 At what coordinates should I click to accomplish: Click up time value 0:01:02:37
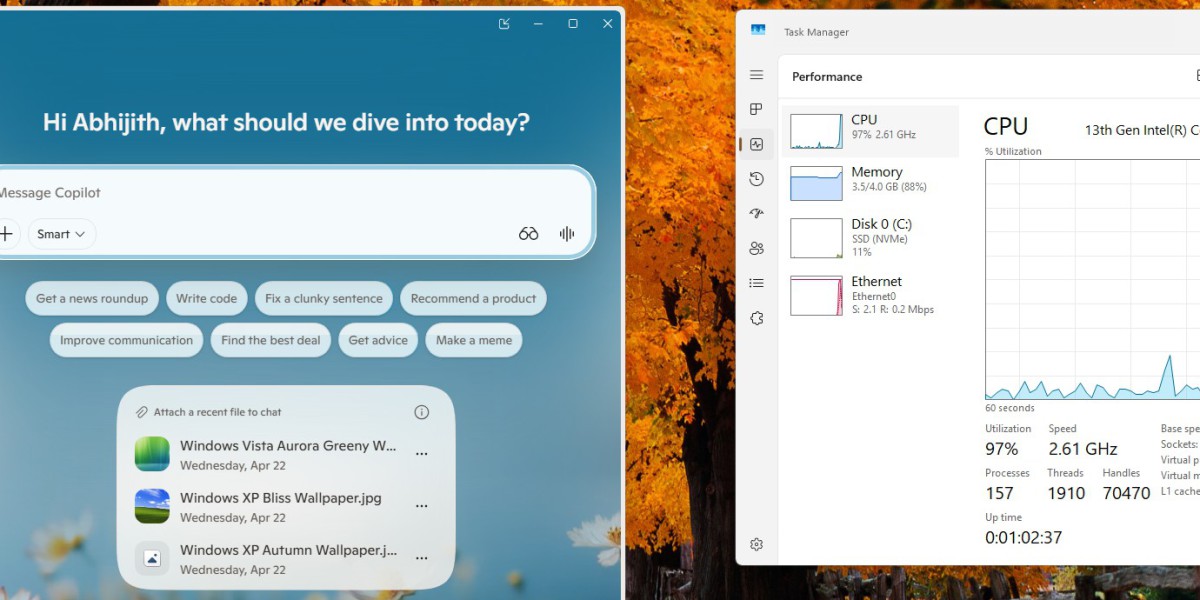tap(1024, 537)
